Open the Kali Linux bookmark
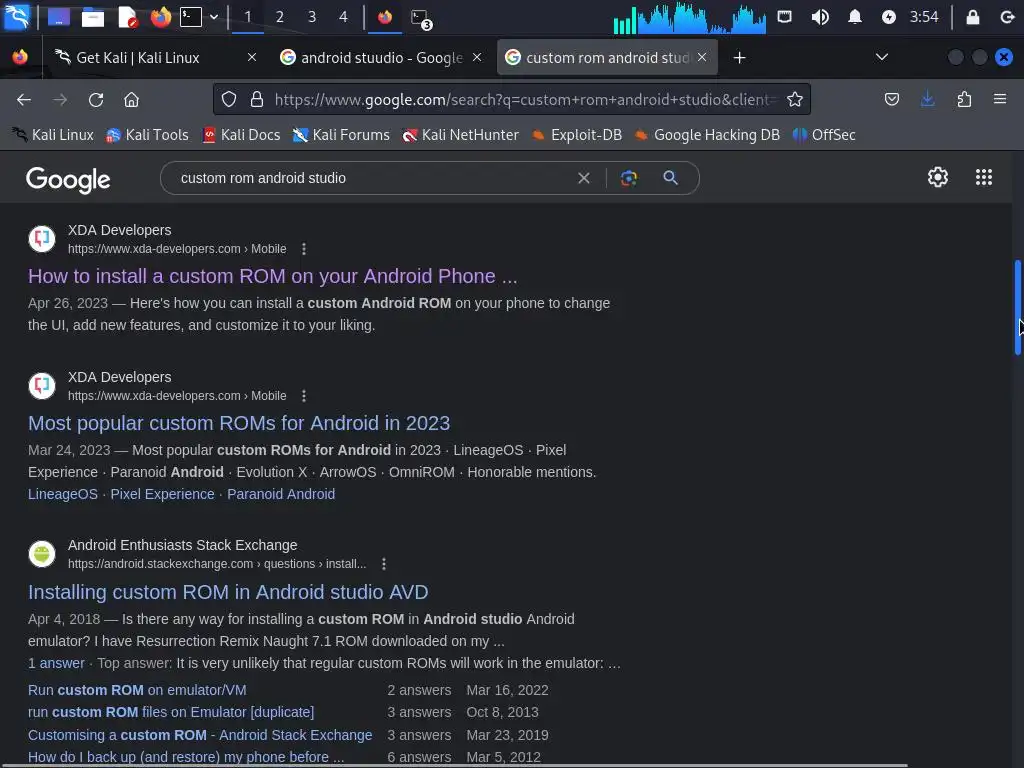 [54, 135]
